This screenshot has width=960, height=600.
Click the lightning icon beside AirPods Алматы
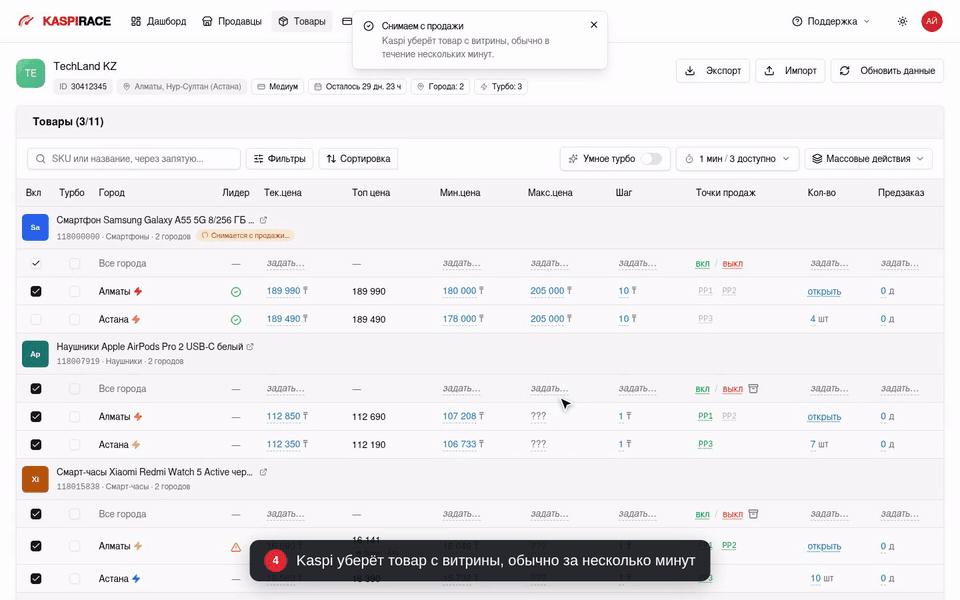(138, 417)
